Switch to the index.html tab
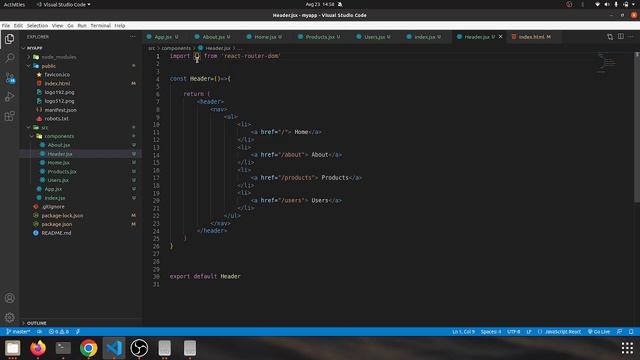 pyautogui.click(x=534, y=37)
